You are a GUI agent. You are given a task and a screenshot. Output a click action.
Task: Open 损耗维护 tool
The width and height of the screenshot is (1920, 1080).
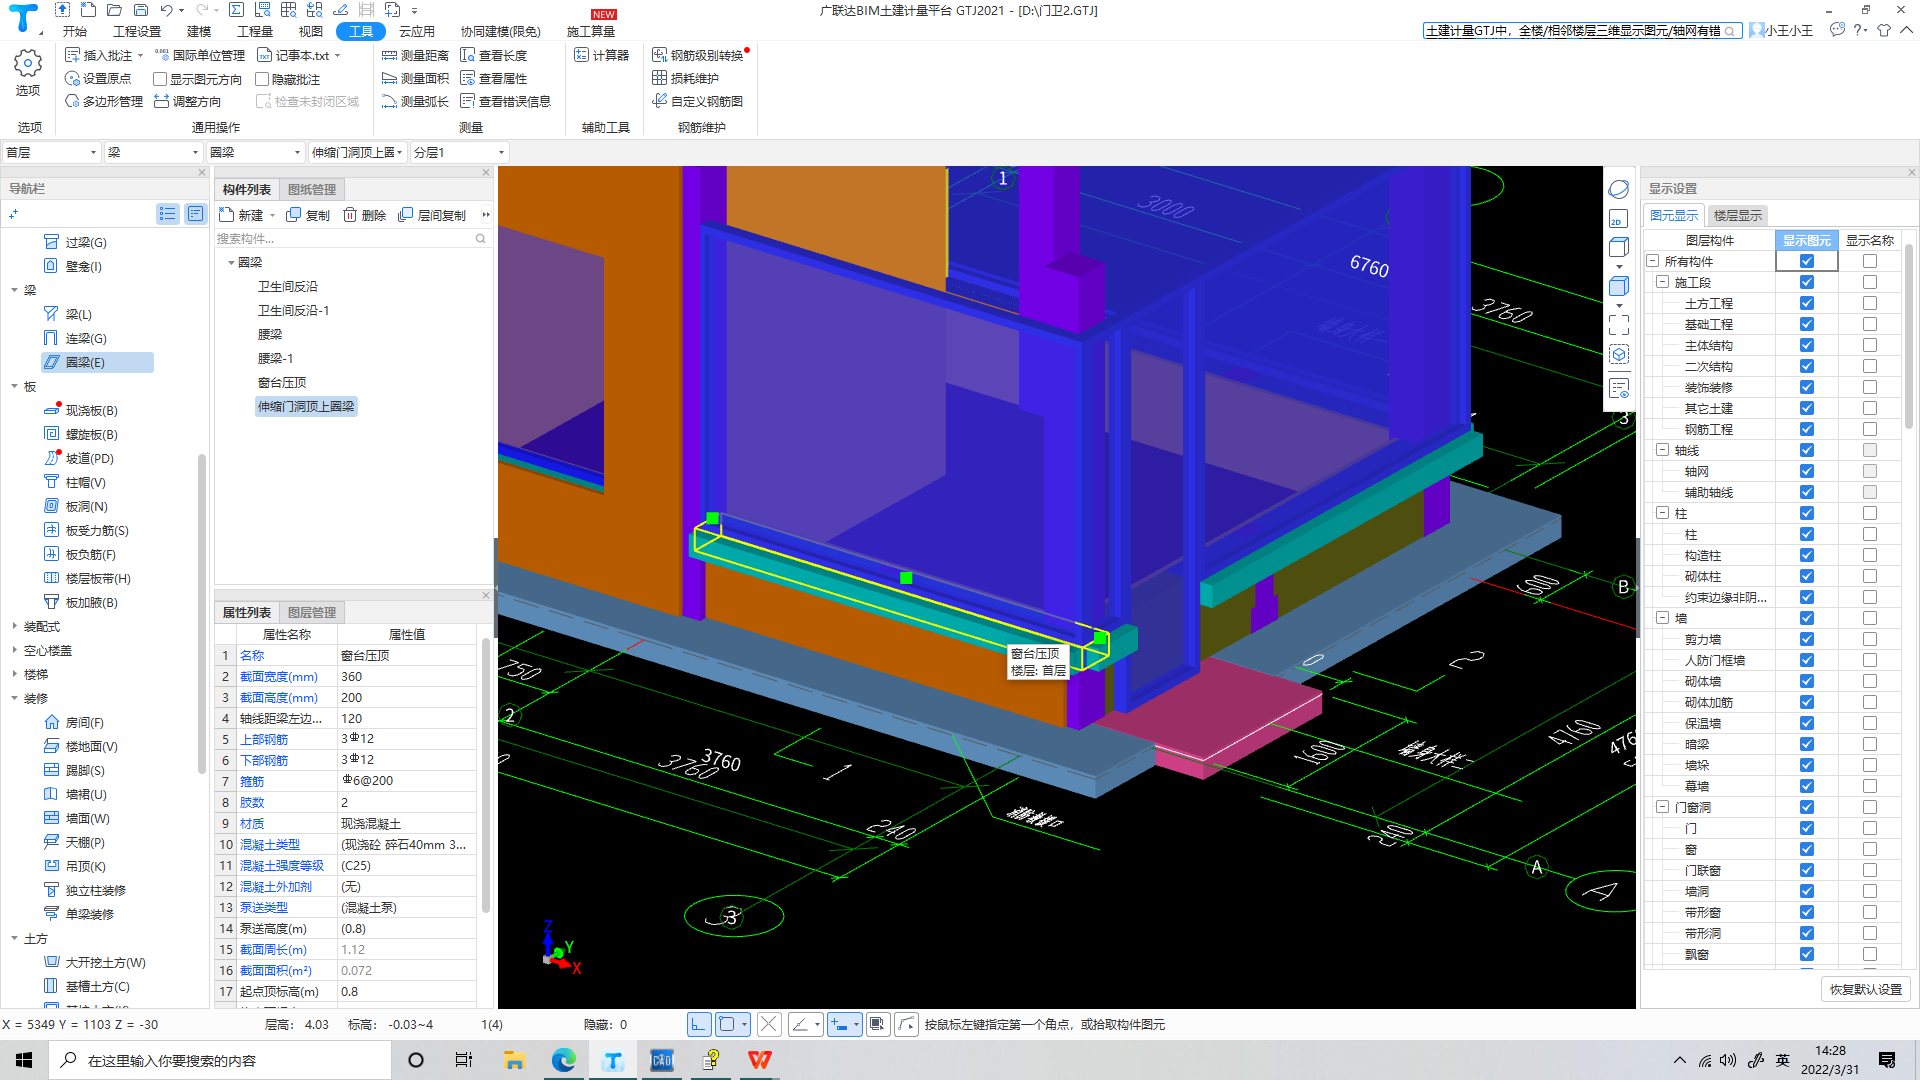686,79
